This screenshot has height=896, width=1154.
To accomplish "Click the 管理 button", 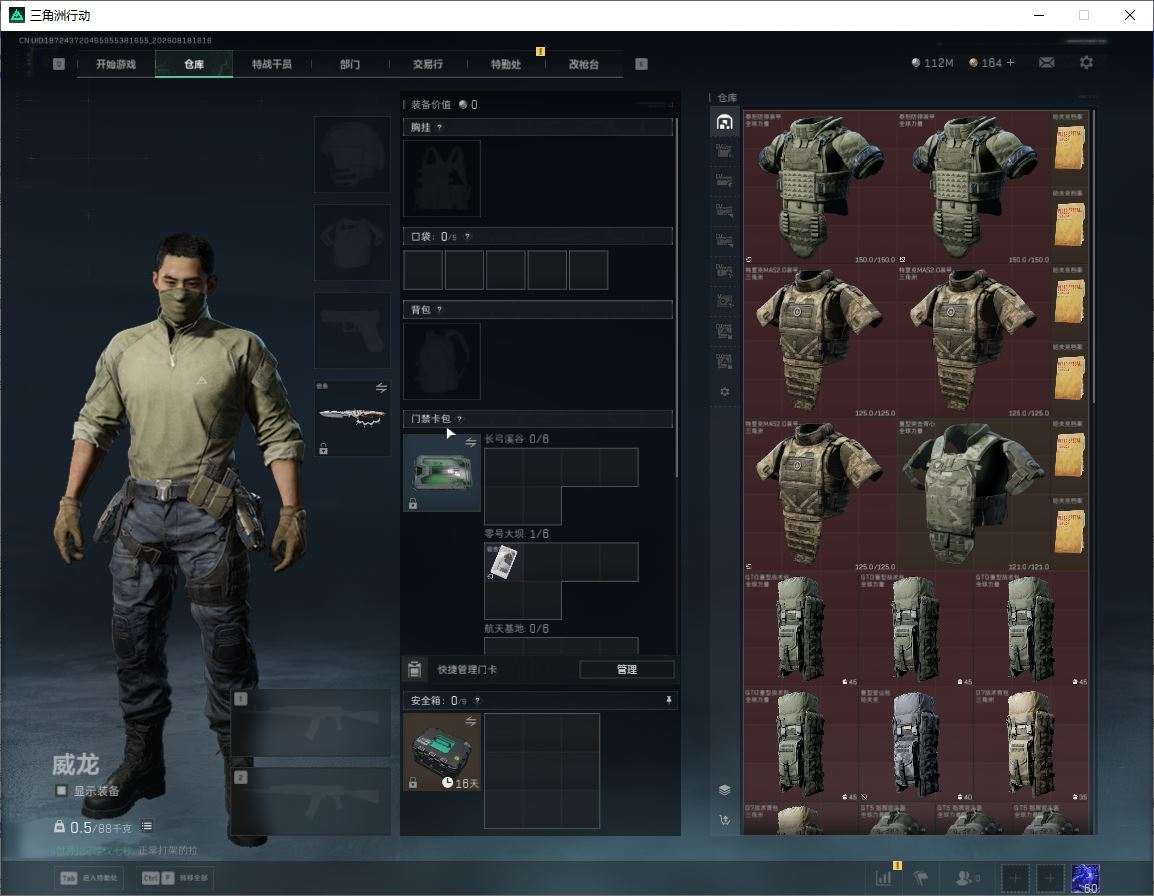I will tap(627, 669).
